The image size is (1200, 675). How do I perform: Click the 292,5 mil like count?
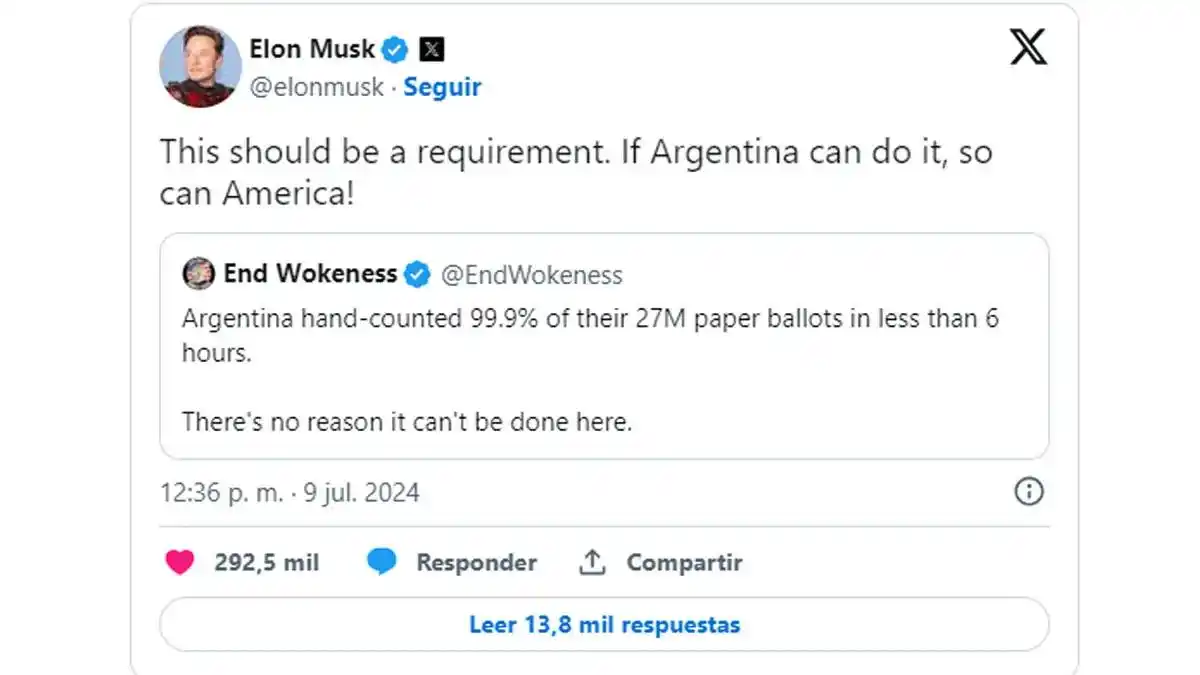[266, 562]
